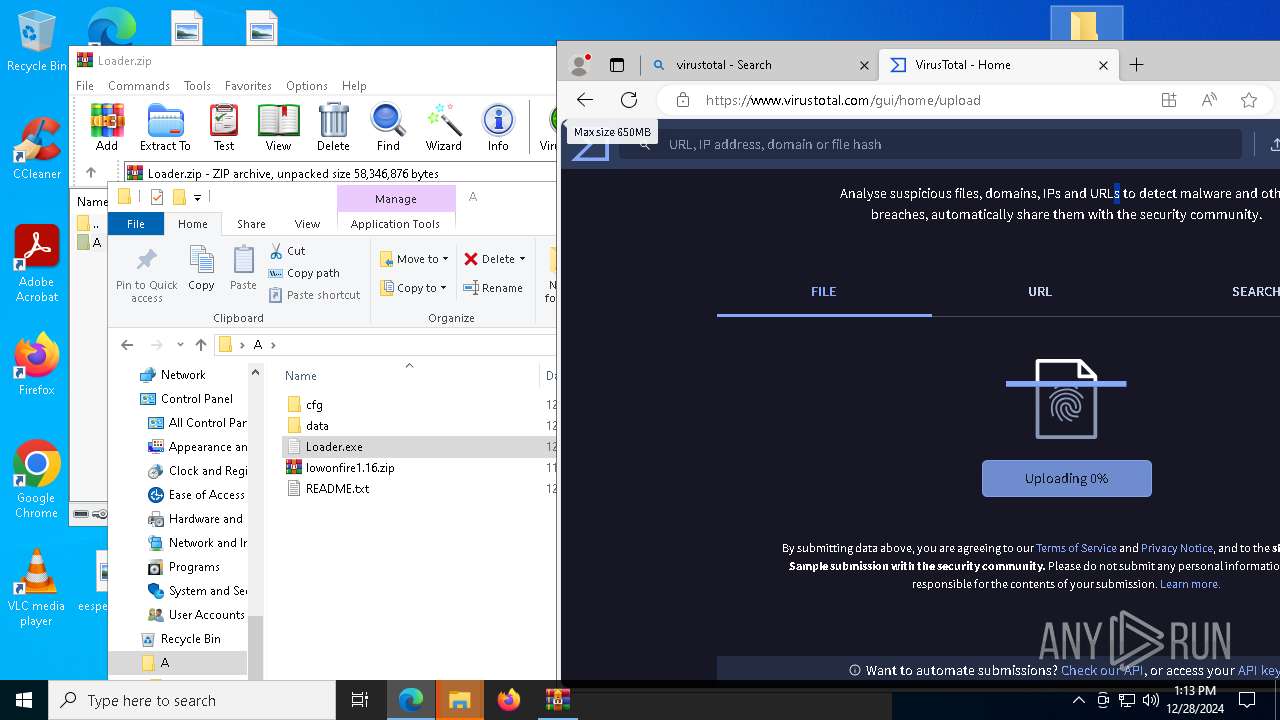
Task: Expand the Delete dropdown arrow in ribbon
Action: (522, 259)
